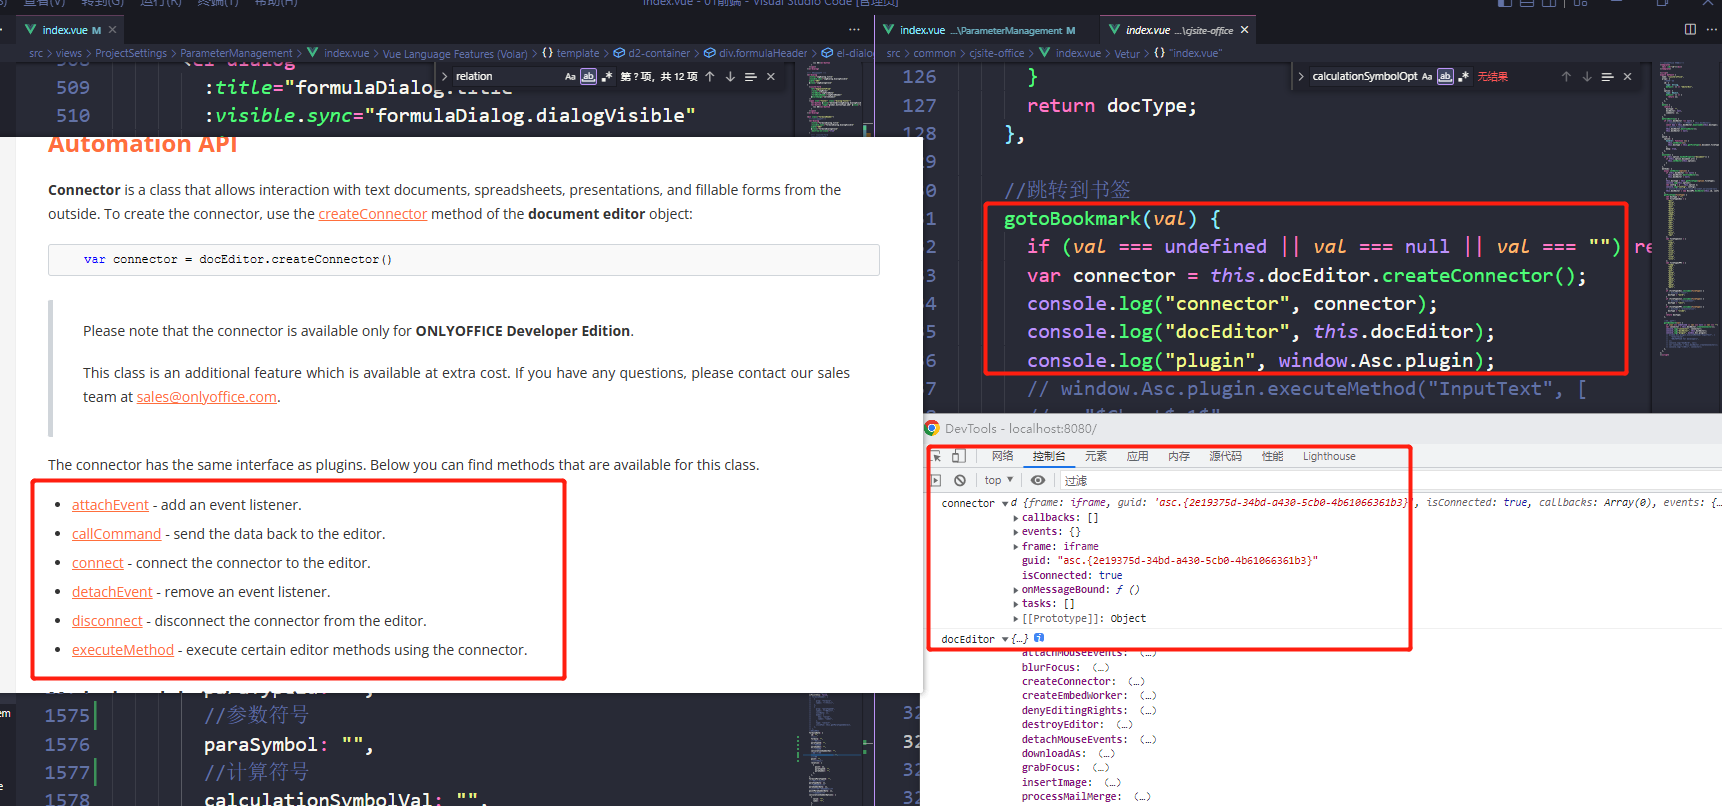
Task: Click 'ParameterManagement' in the breadcrumb
Action: [236, 54]
